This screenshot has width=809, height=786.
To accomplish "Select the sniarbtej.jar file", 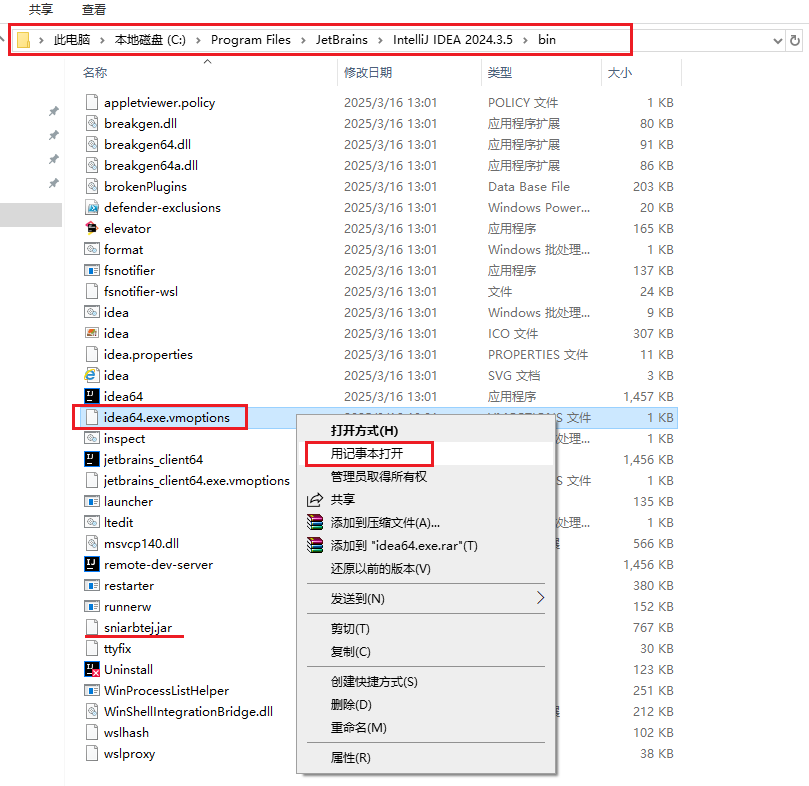I will (x=138, y=628).
